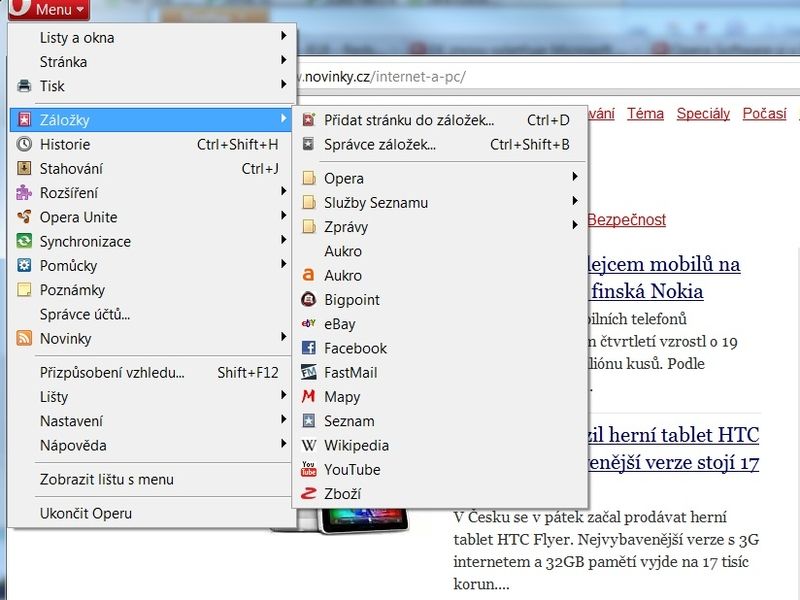Expand the Opera bookmarks folder arrow
Screen dimensions: 800x600
[x=575, y=177]
